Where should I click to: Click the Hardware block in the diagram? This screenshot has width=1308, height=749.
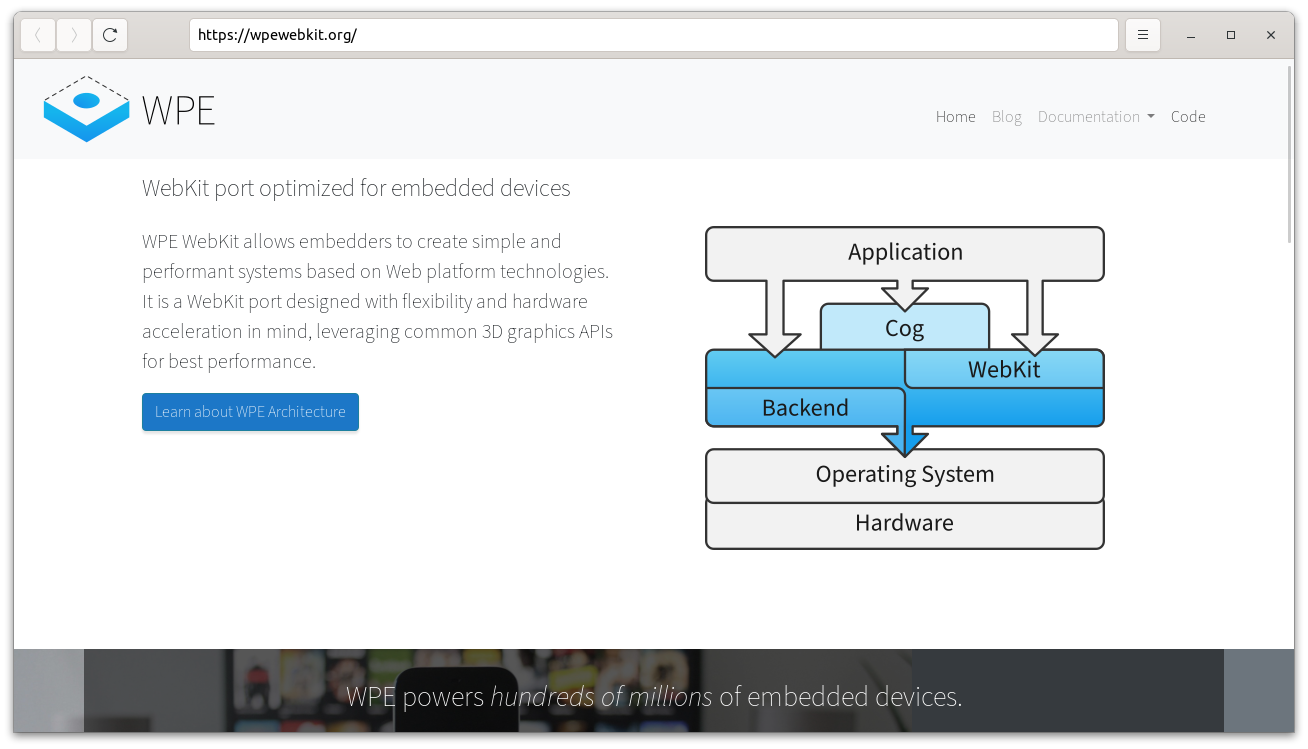[904, 523]
